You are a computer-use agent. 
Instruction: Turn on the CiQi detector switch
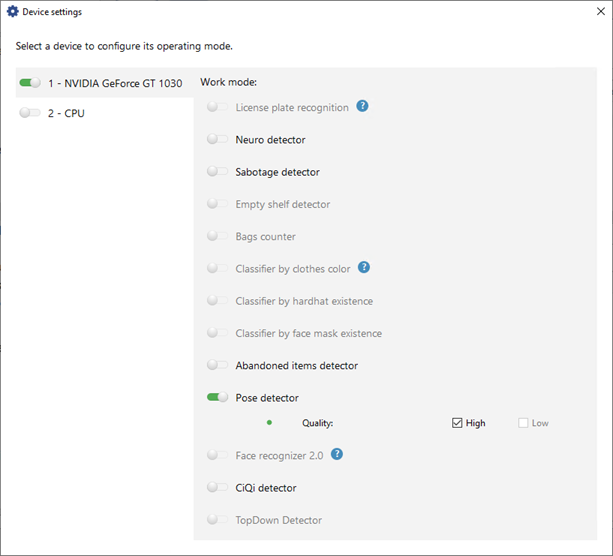pyautogui.click(x=217, y=488)
